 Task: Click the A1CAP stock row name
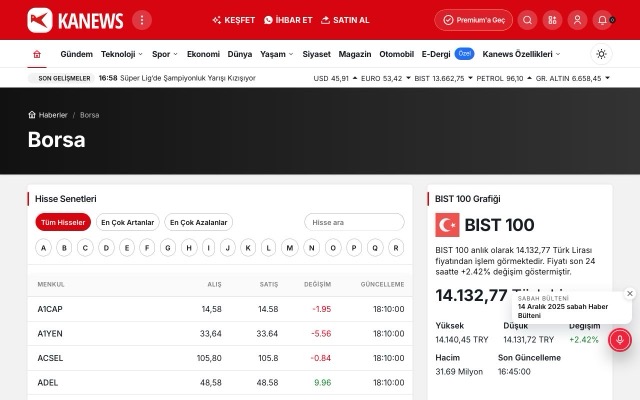50,309
